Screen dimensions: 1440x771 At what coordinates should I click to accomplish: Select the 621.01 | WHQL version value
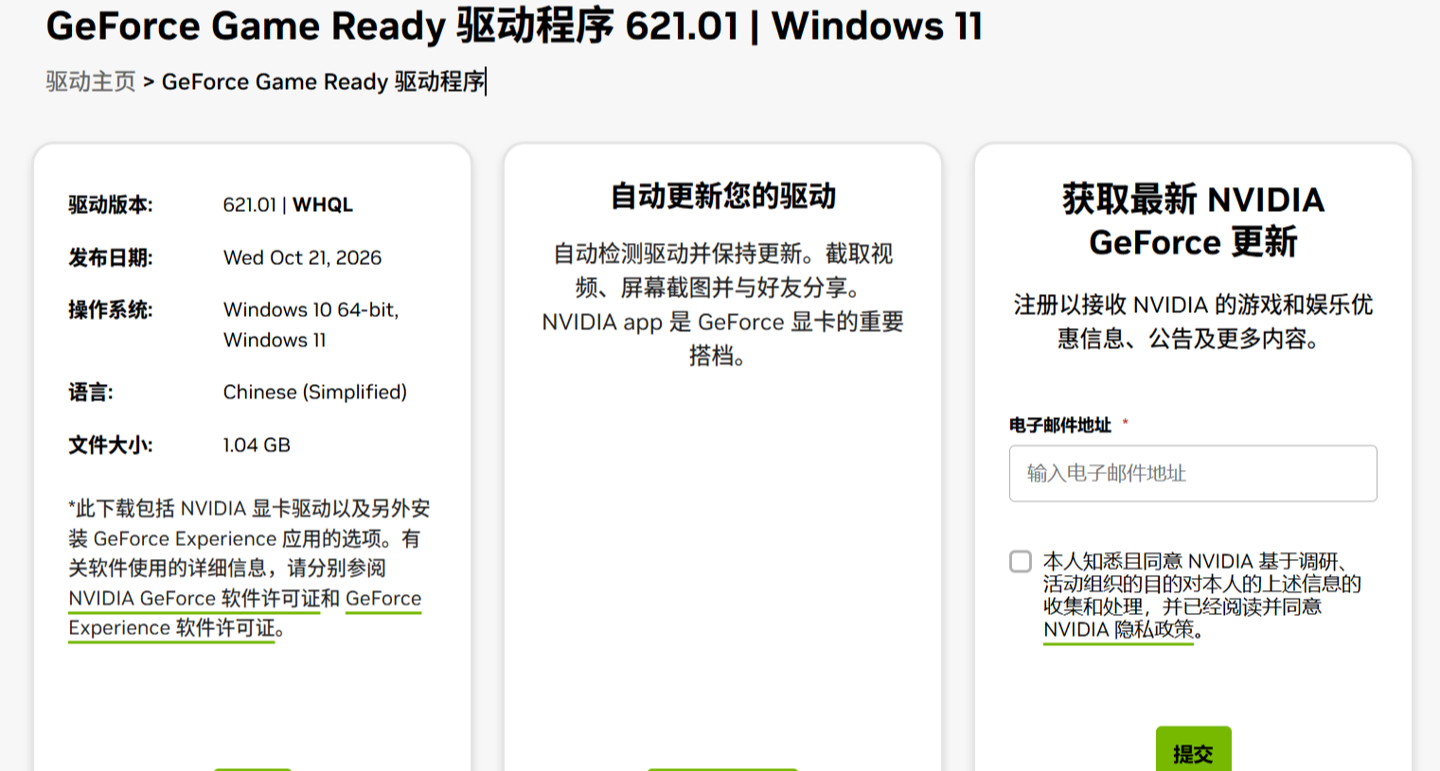(288, 205)
